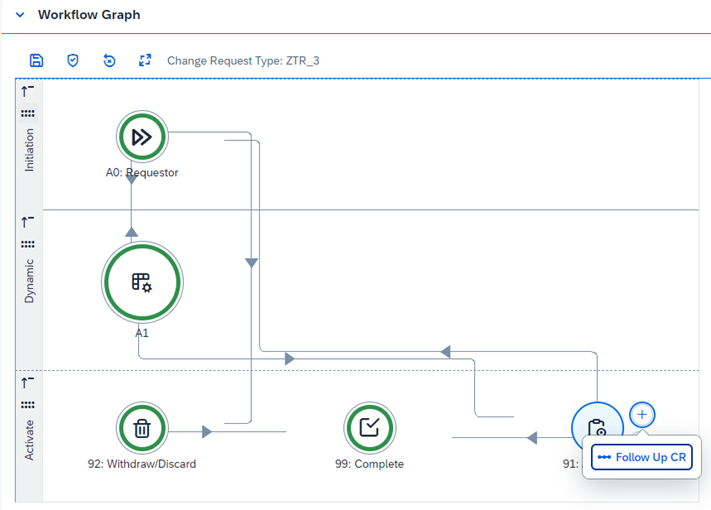Select the A0: Requestor start node
Screen dimensions: 711x510
[x=141, y=137]
